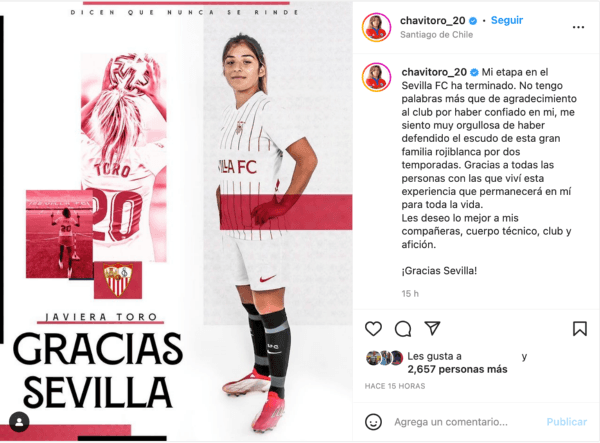Open the emoji picker smiley icon
Image resolution: width=600 pixels, height=443 pixels.
click(x=373, y=422)
